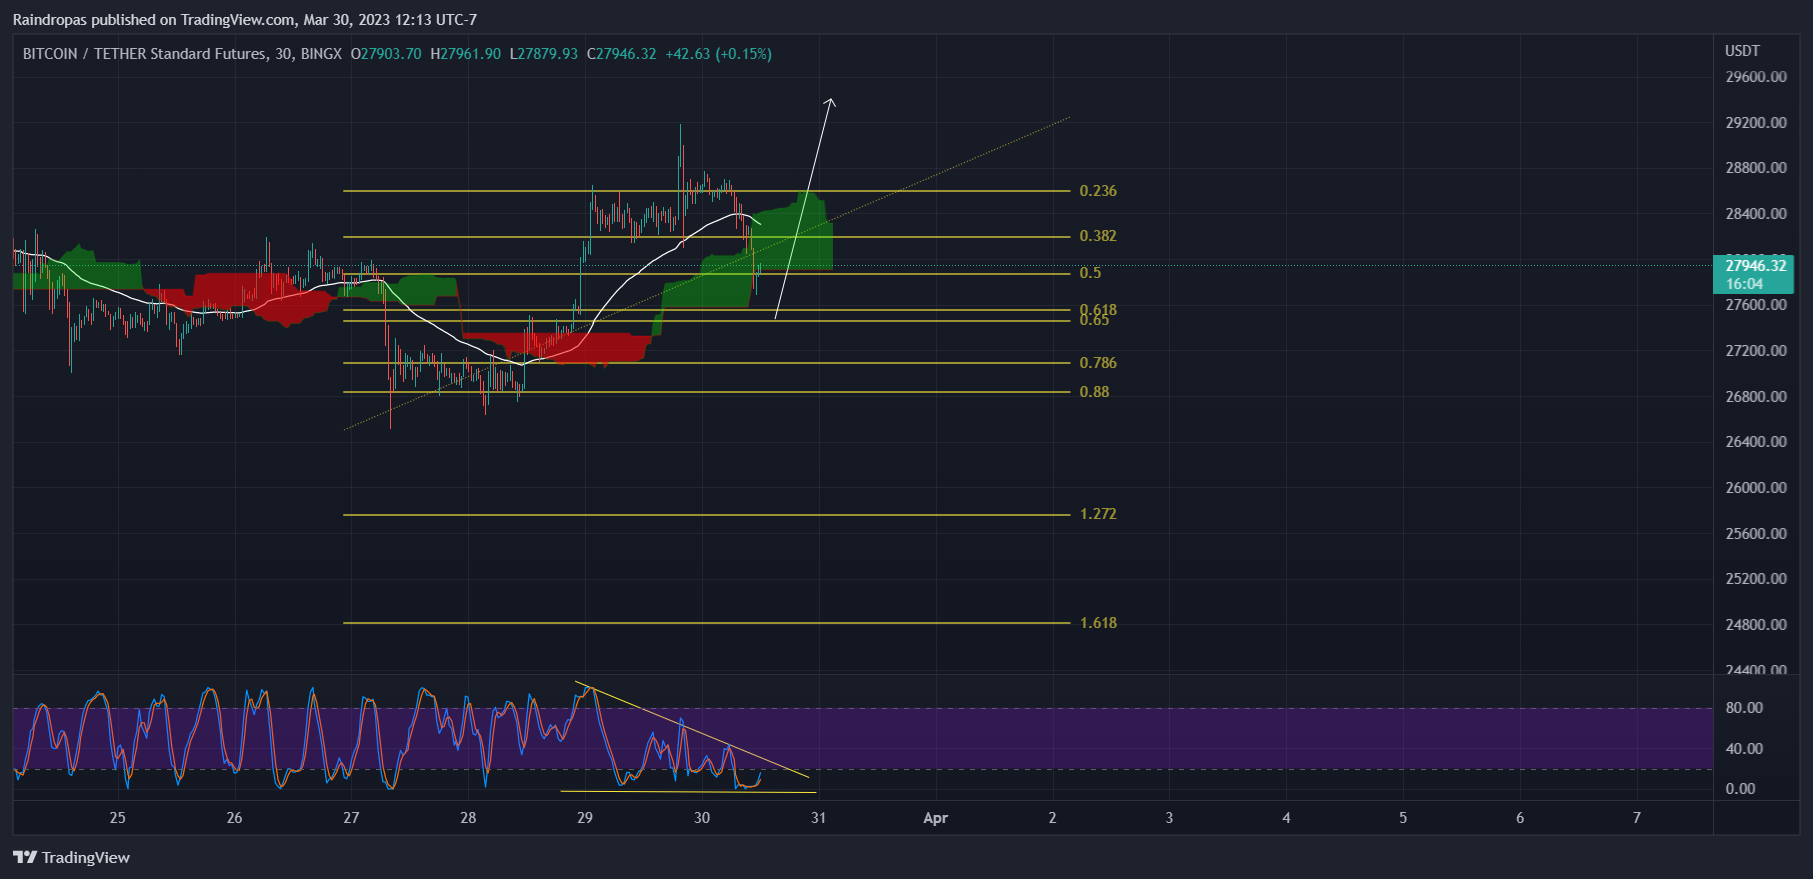The width and height of the screenshot is (1813, 879).
Task: Click the 27200.00 price axis label
Action: click(1756, 351)
